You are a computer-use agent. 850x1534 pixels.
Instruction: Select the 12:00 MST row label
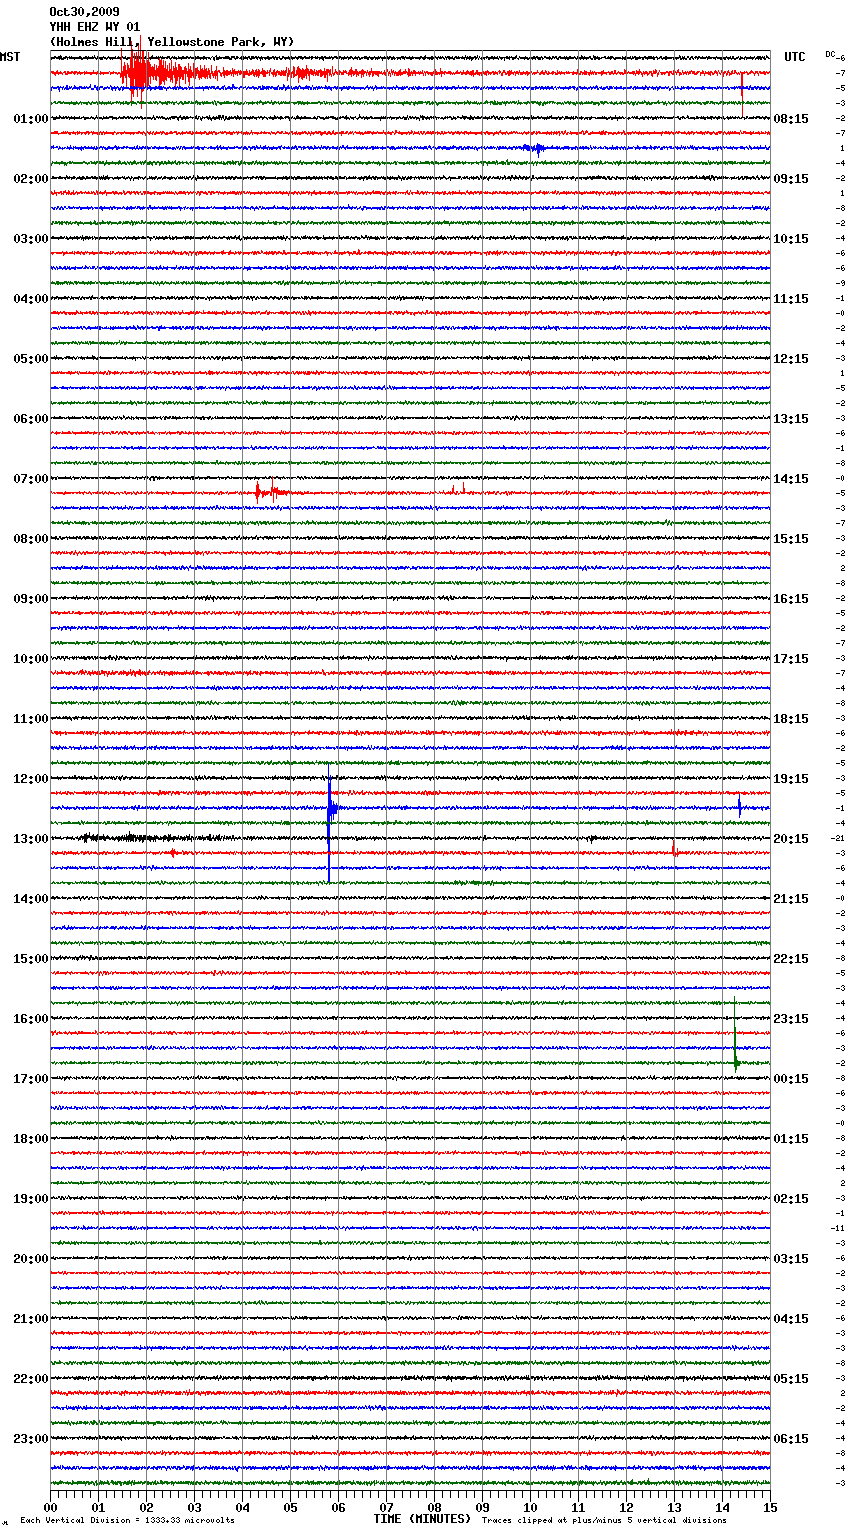(x=30, y=779)
